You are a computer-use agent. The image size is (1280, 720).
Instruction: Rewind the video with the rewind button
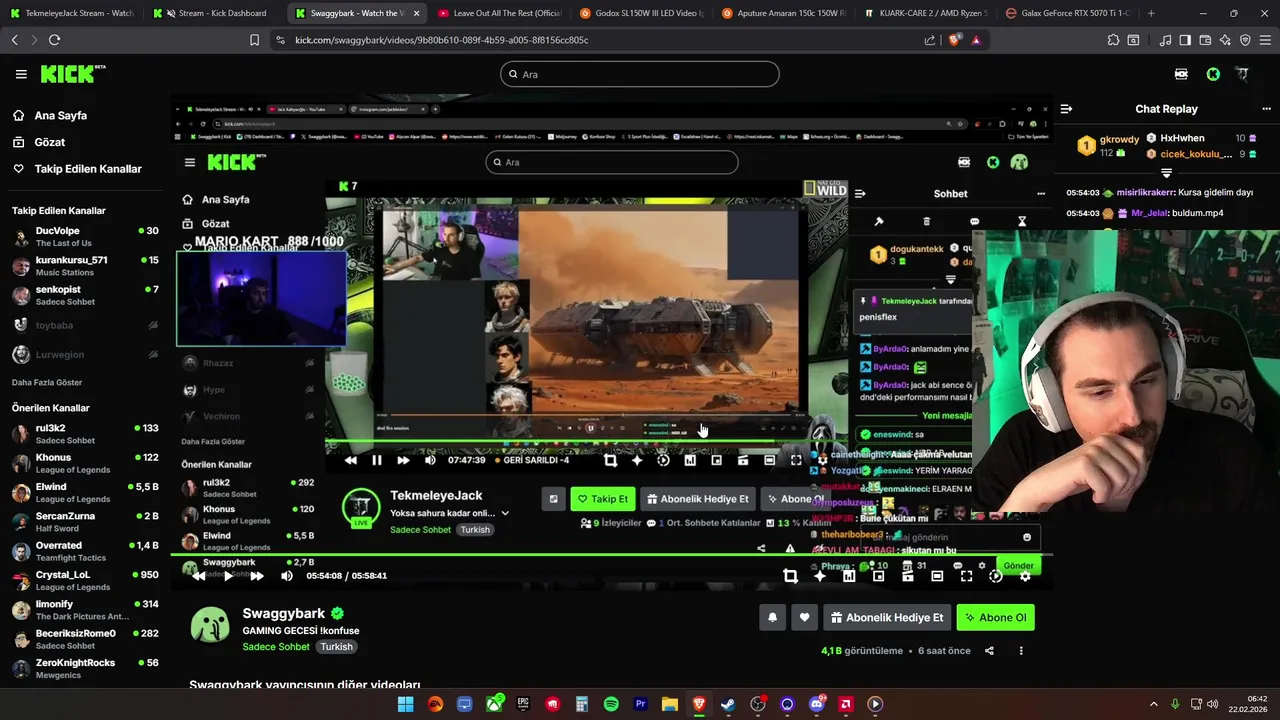coord(199,576)
